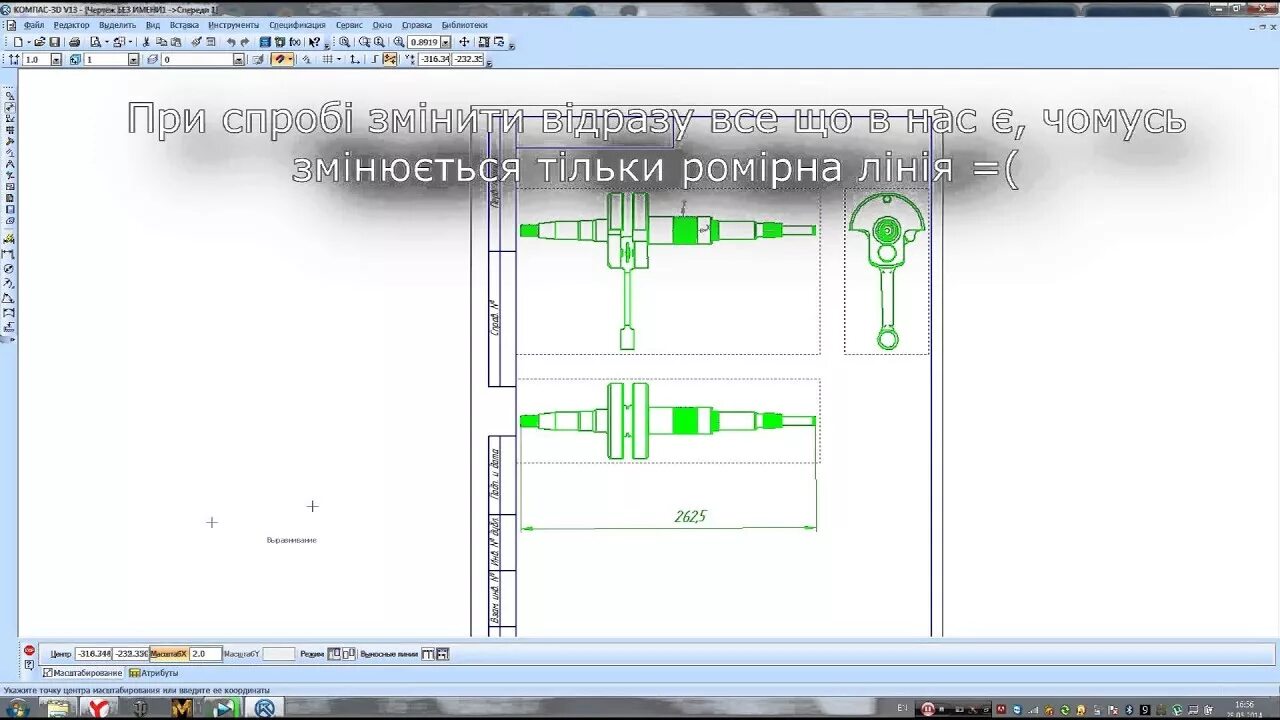The width and height of the screenshot is (1280, 720).
Task: Click the Print icon
Action: coord(74,42)
